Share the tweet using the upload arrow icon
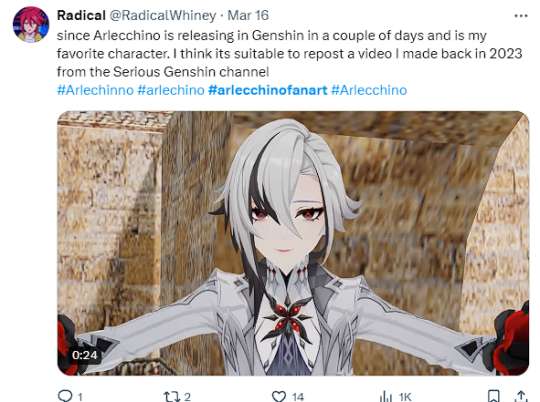Screen dimensions: 540x402 (x=521, y=396)
